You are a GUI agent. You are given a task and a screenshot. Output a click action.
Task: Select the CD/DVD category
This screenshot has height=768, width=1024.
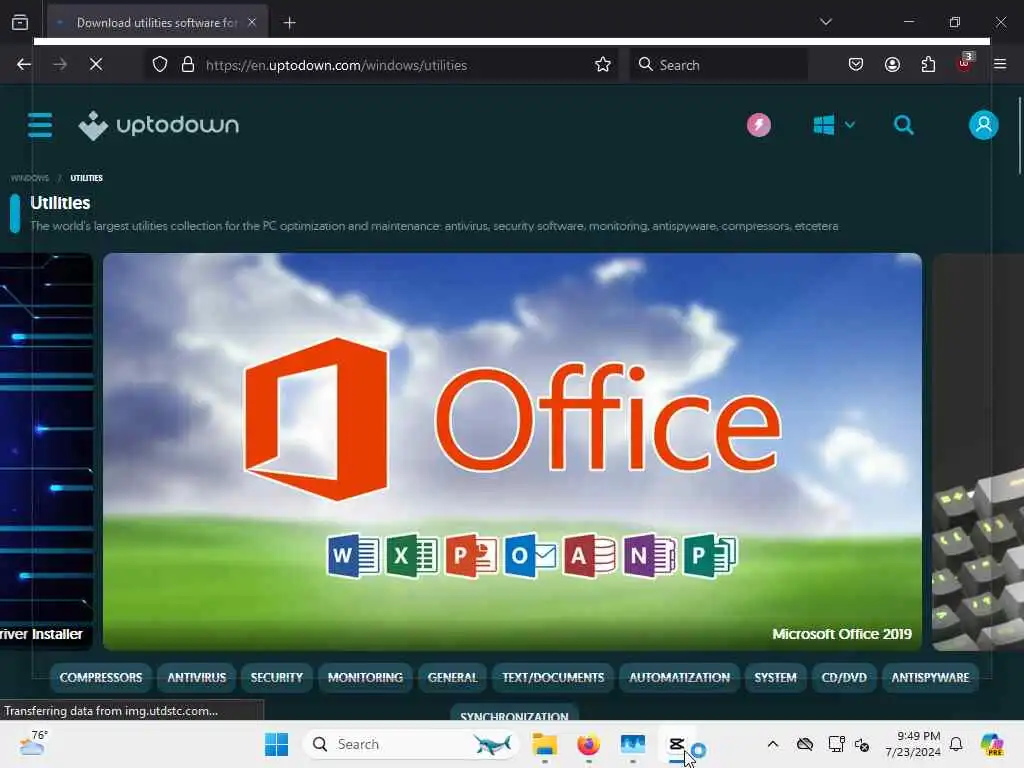(x=844, y=677)
